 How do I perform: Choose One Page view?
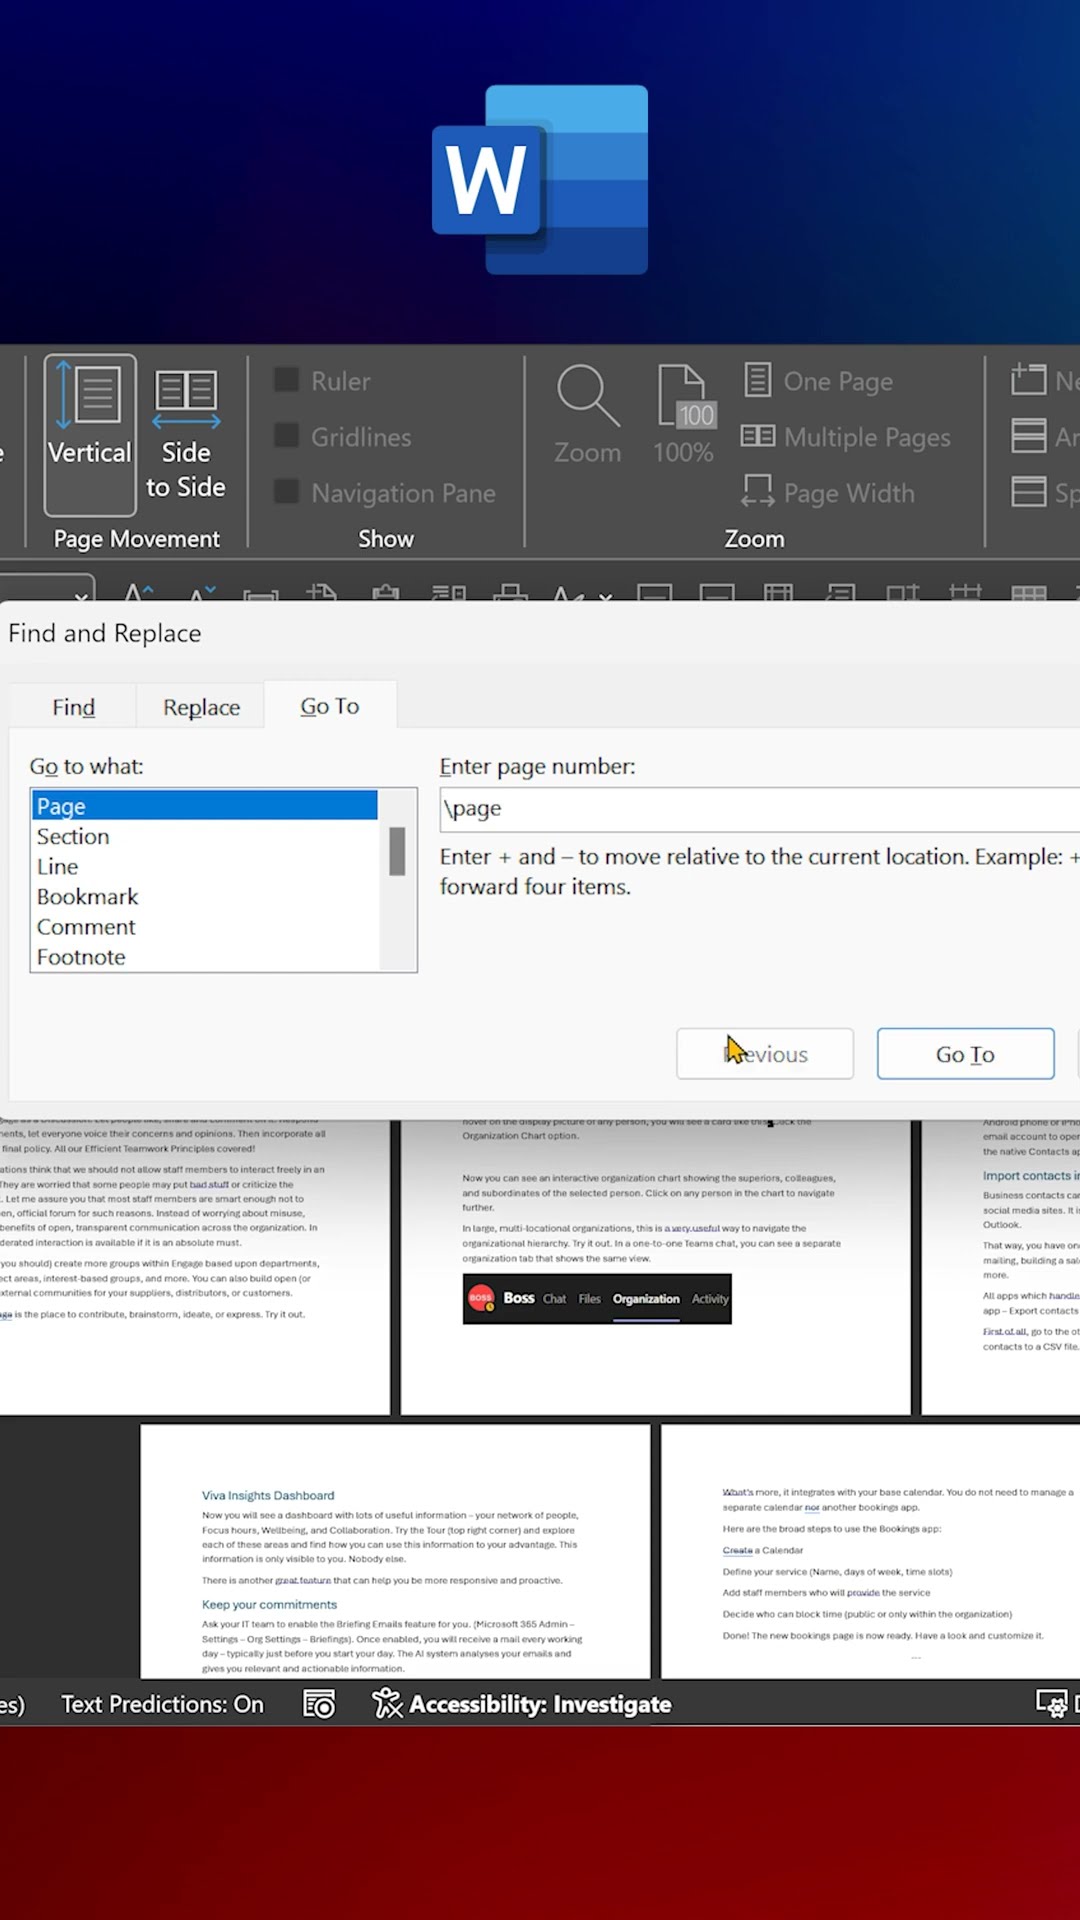tap(819, 381)
